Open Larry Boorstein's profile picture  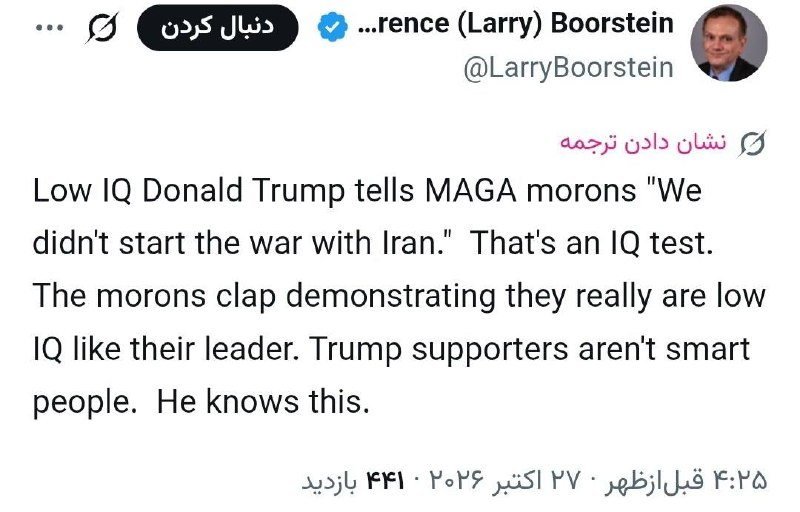click(x=729, y=43)
